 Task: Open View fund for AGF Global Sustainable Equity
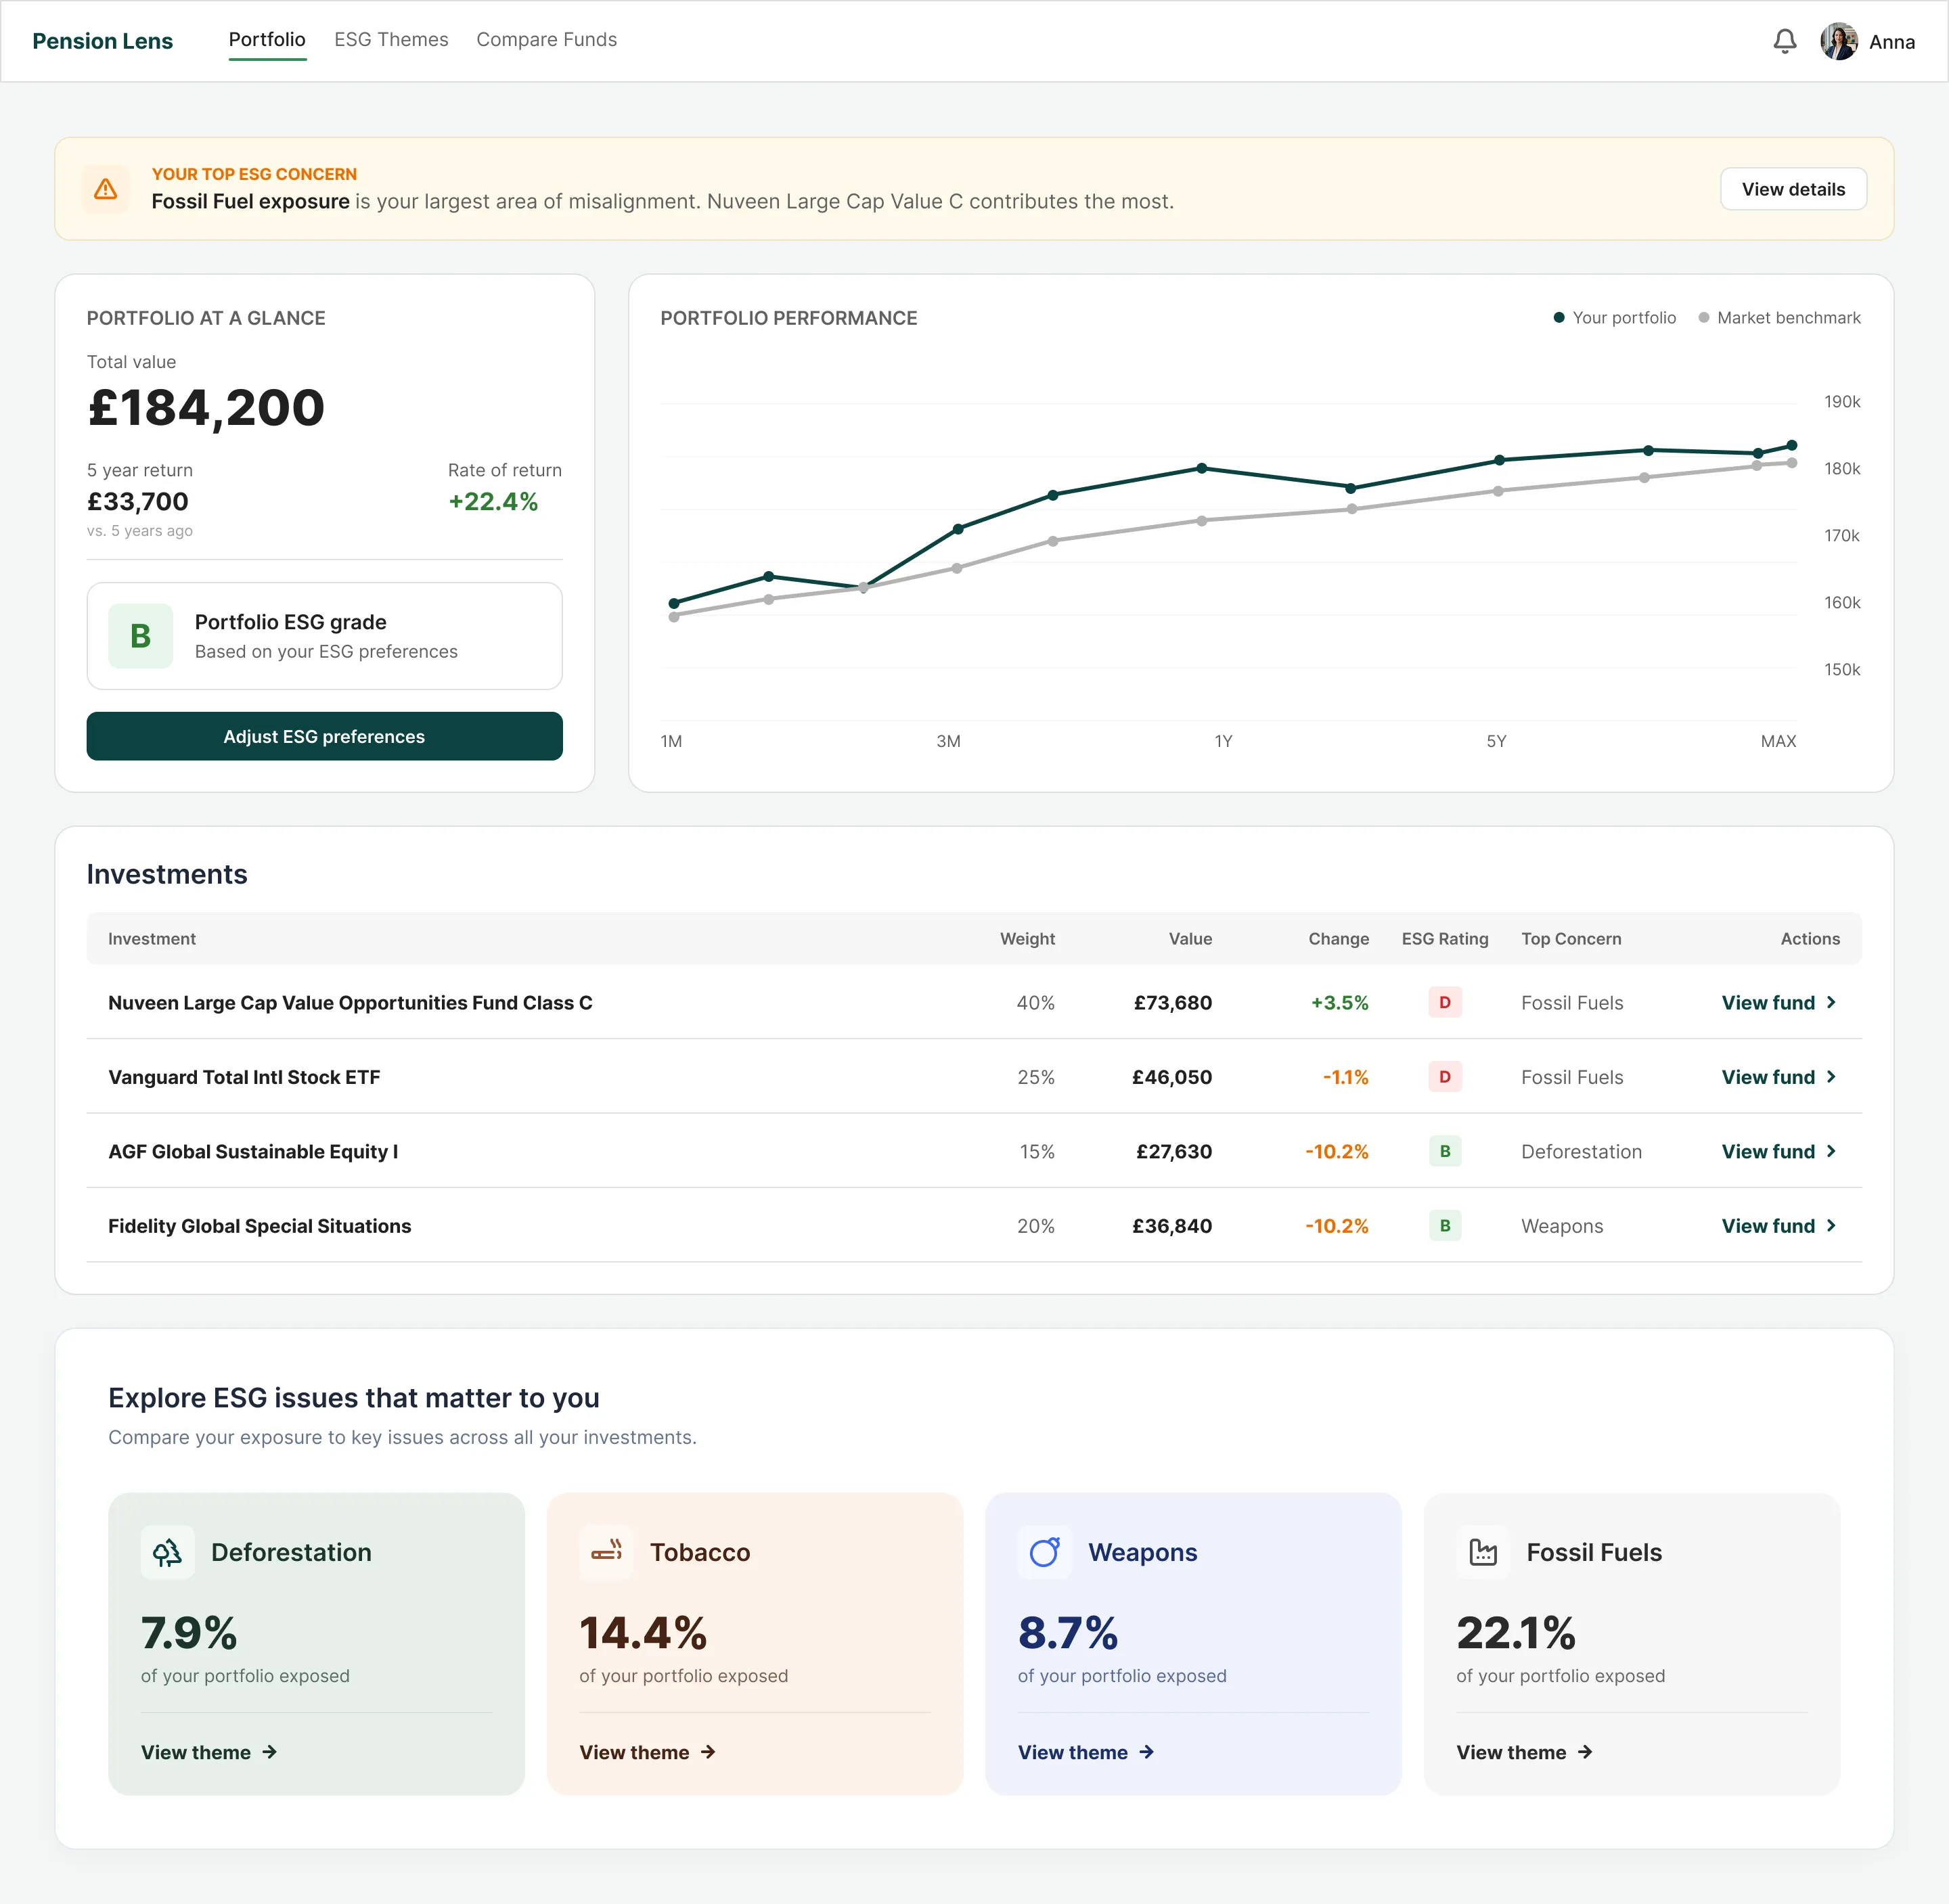(x=1779, y=1151)
